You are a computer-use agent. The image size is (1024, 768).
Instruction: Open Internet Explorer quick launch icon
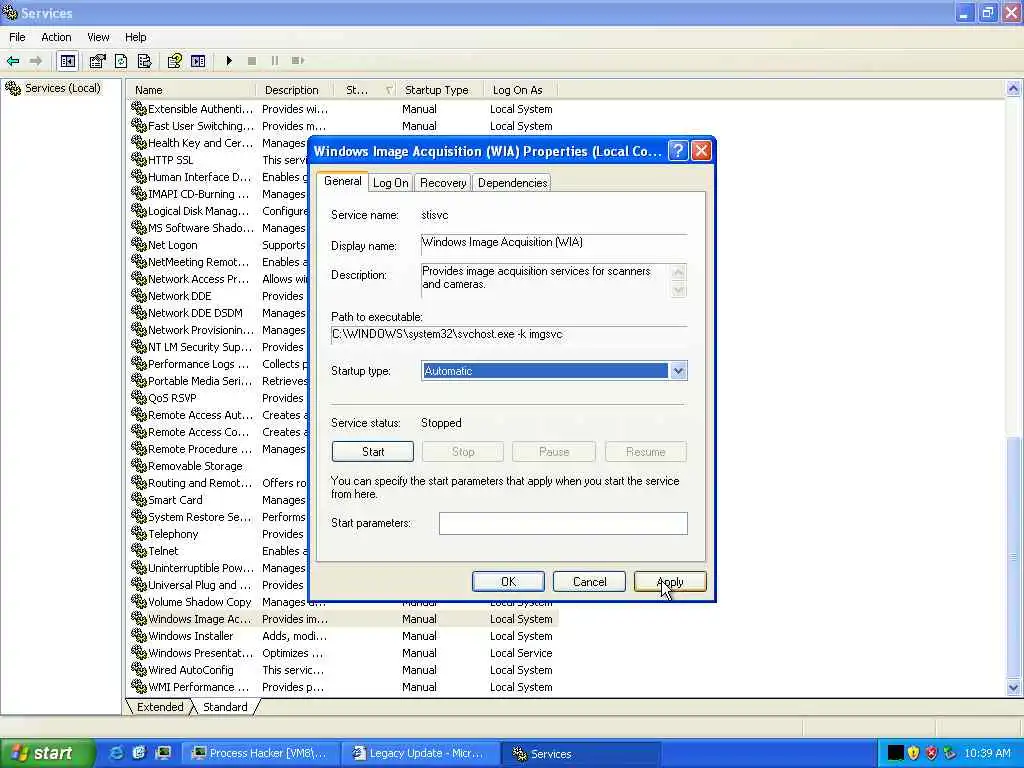[x=116, y=753]
